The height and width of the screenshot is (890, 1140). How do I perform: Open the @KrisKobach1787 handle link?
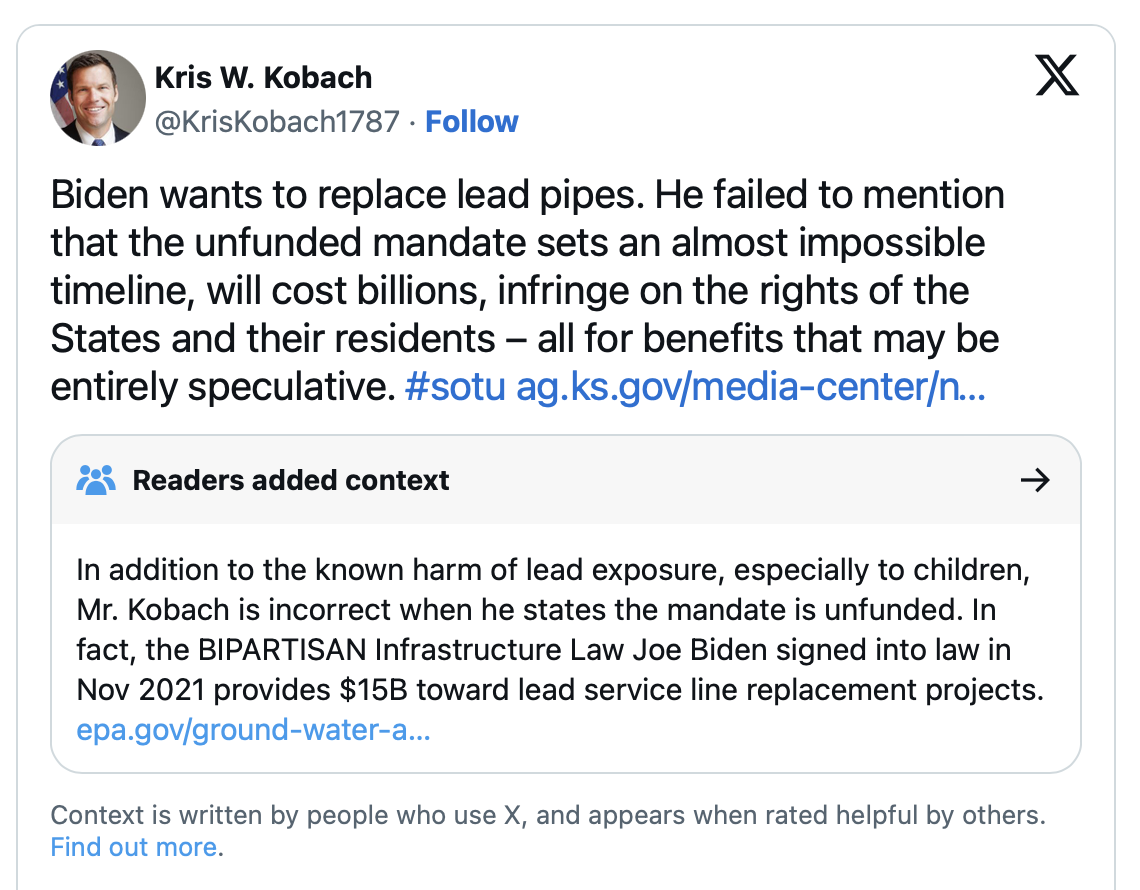click(x=276, y=122)
